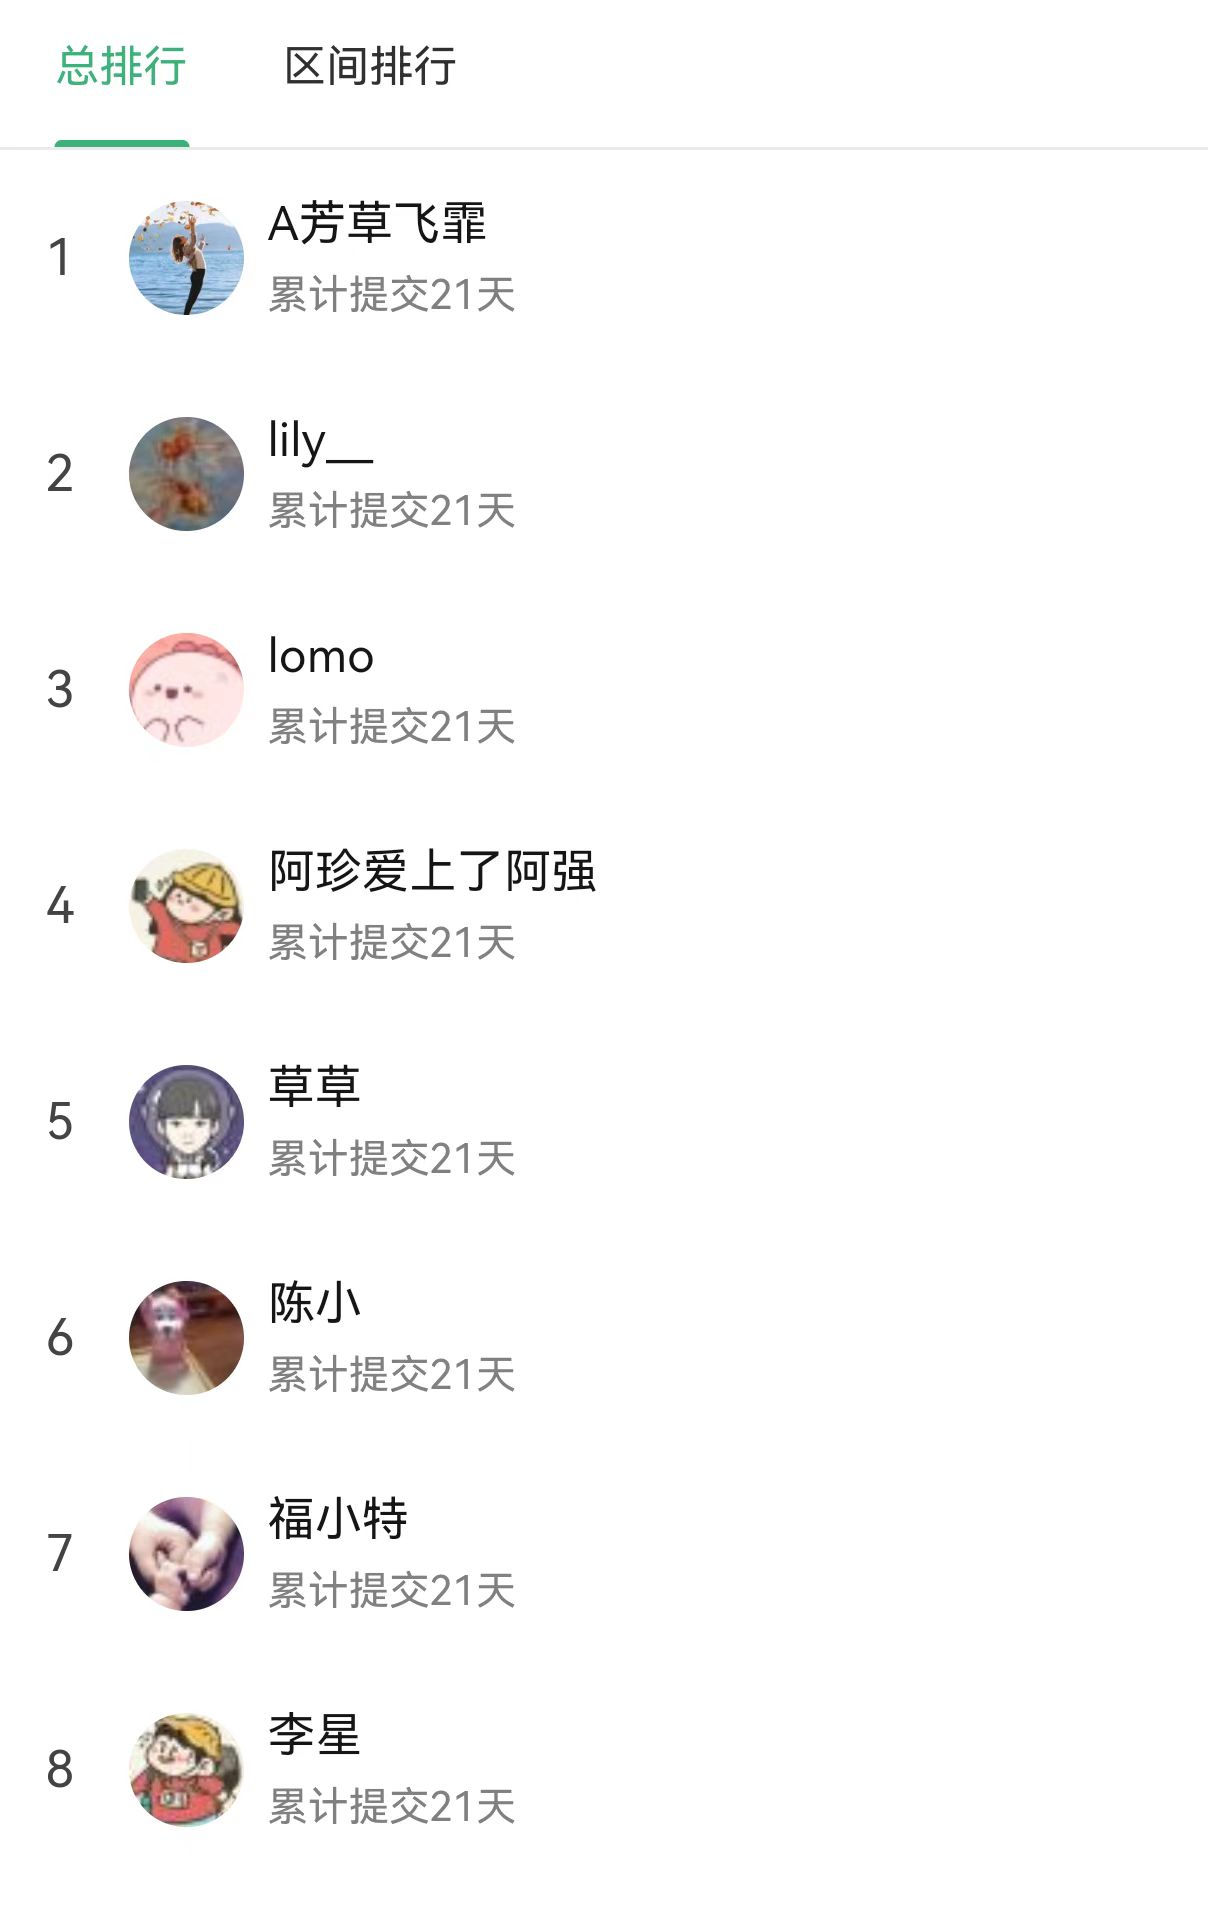Open 草草's astronaut girl avatar

pyautogui.click(x=186, y=1121)
